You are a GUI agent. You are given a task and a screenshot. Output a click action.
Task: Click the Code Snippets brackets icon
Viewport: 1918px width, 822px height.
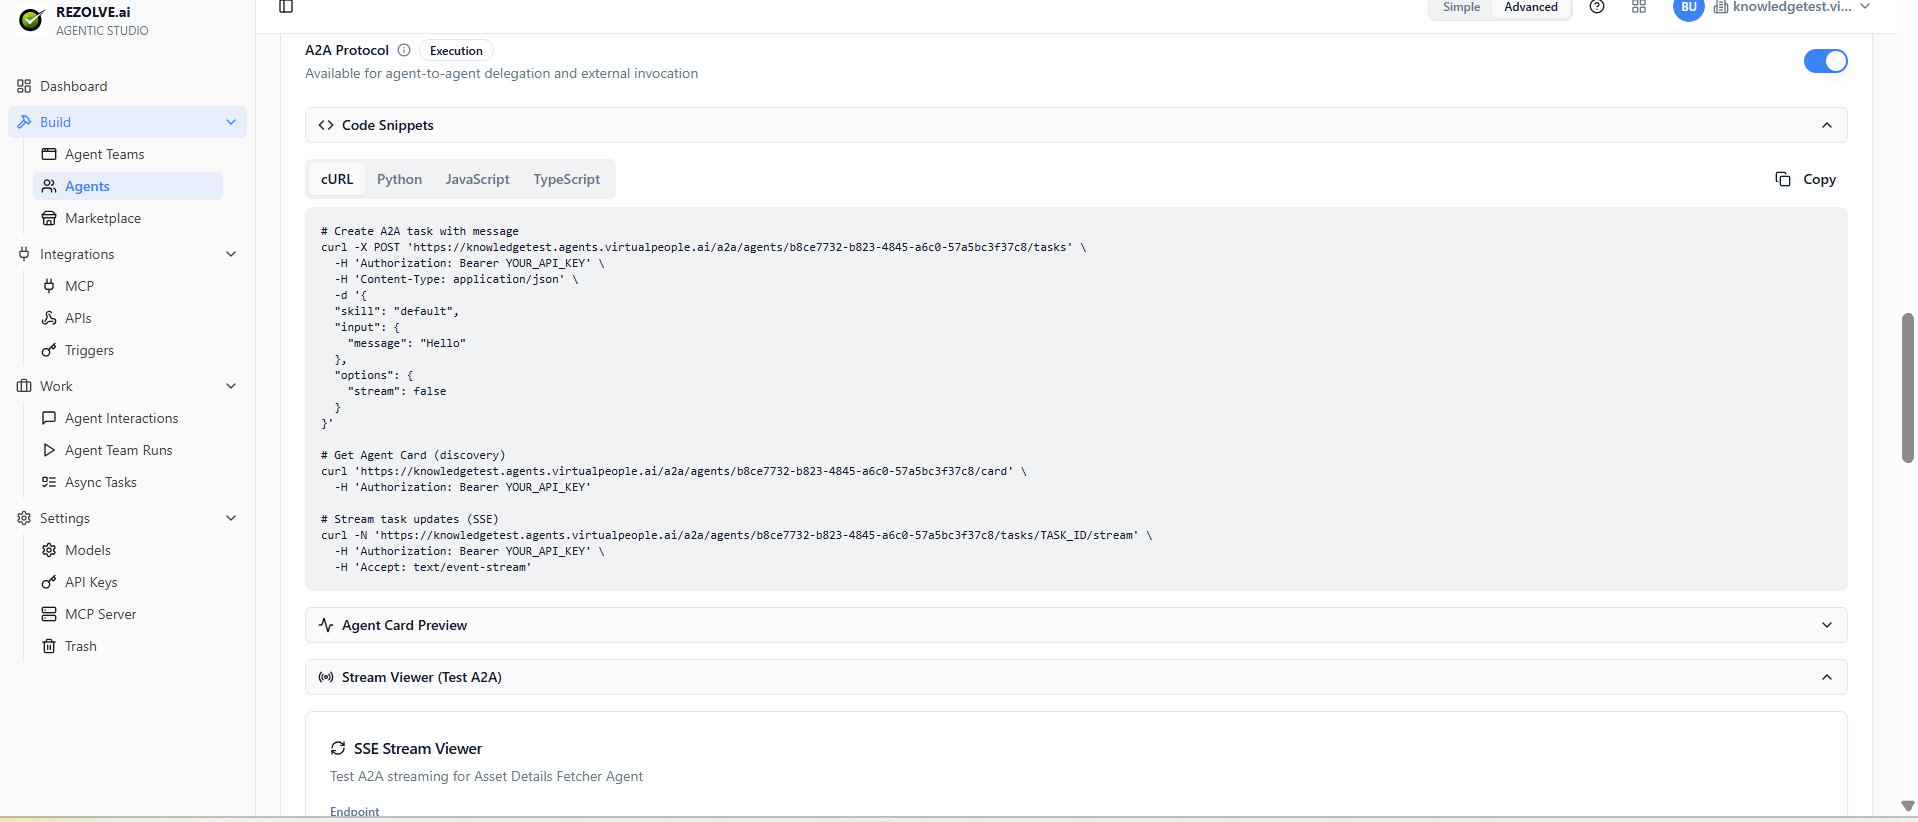[326, 125]
